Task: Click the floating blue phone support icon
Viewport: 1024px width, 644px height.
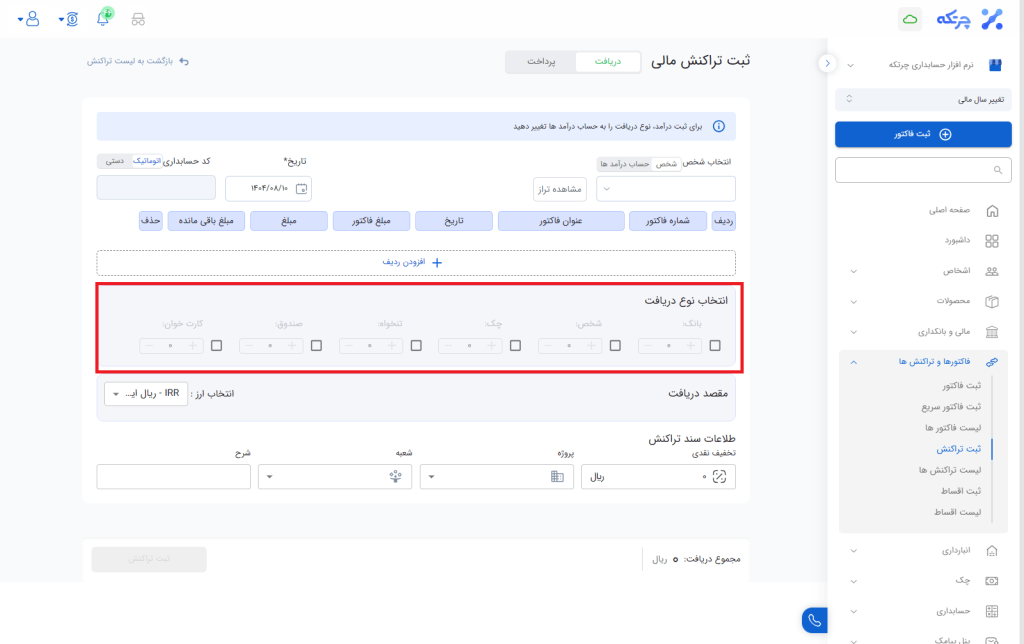Action: click(814, 621)
